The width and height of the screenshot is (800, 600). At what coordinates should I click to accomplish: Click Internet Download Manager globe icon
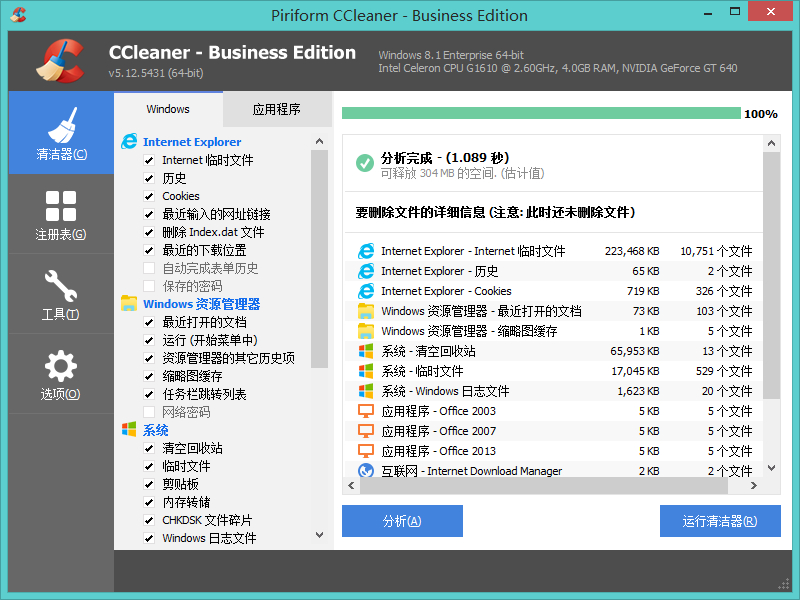(x=366, y=470)
